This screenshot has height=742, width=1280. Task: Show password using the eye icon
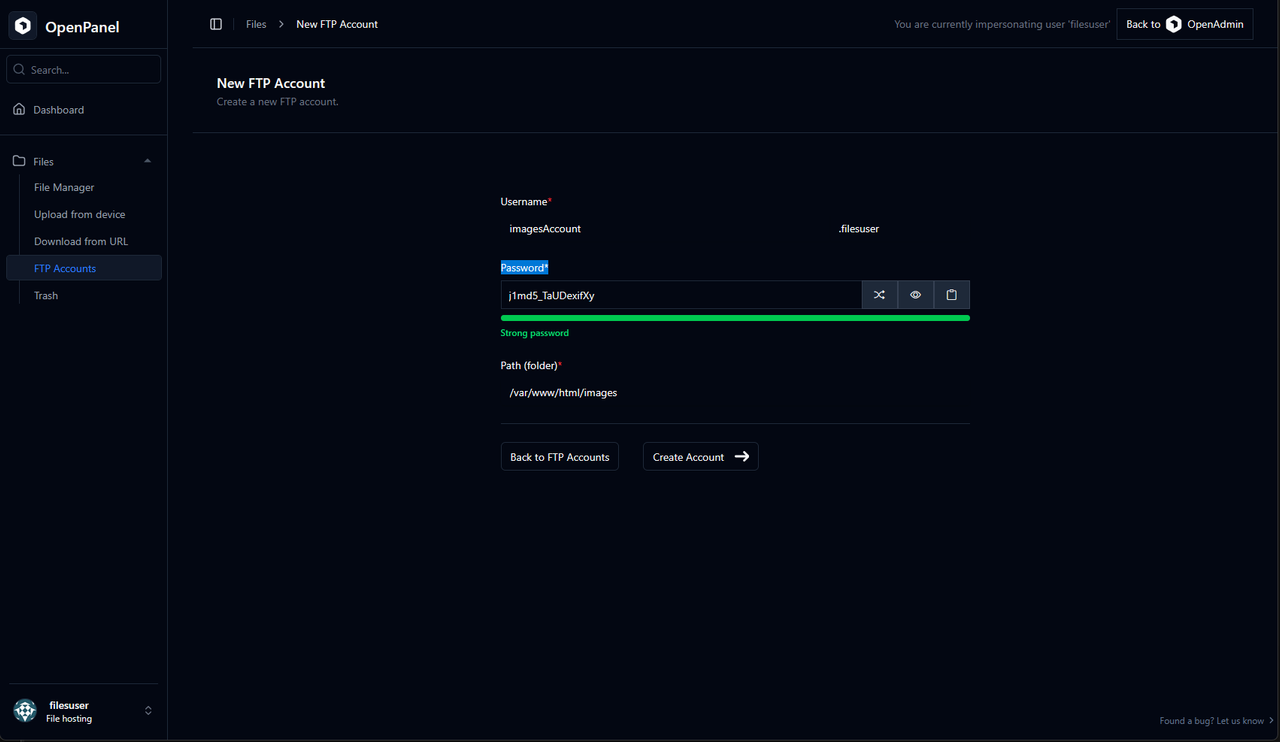pos(915,295)
